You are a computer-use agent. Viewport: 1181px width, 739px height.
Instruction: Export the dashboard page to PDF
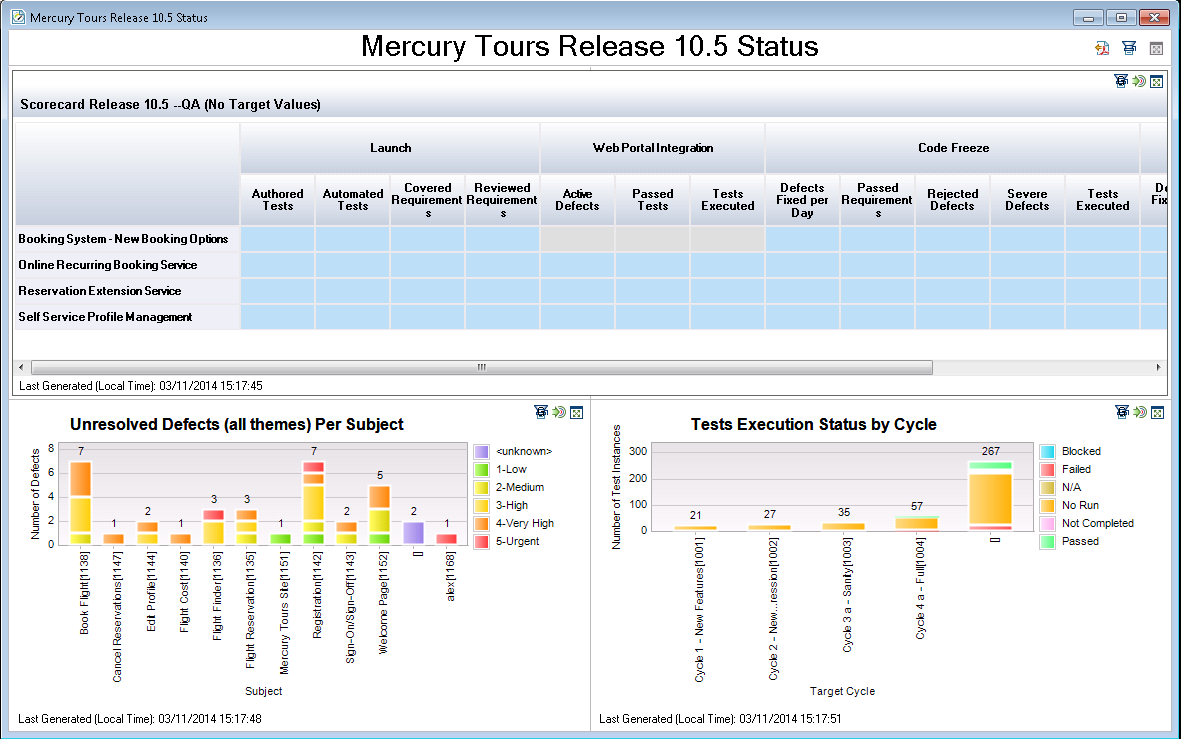click(1102, 48)
